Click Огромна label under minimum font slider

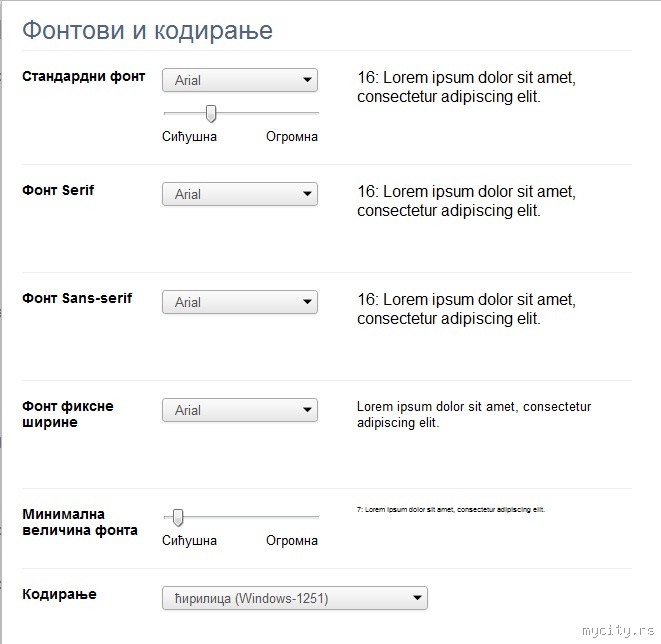coord(292,541)
